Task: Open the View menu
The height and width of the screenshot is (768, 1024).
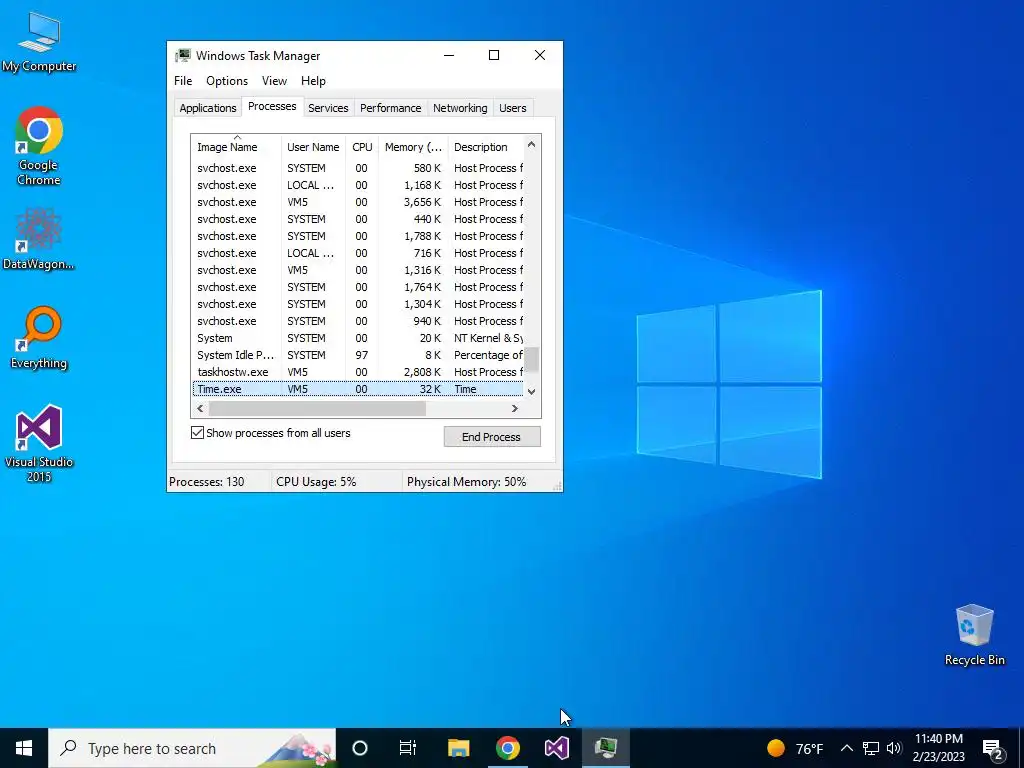Action: [274, 81]
